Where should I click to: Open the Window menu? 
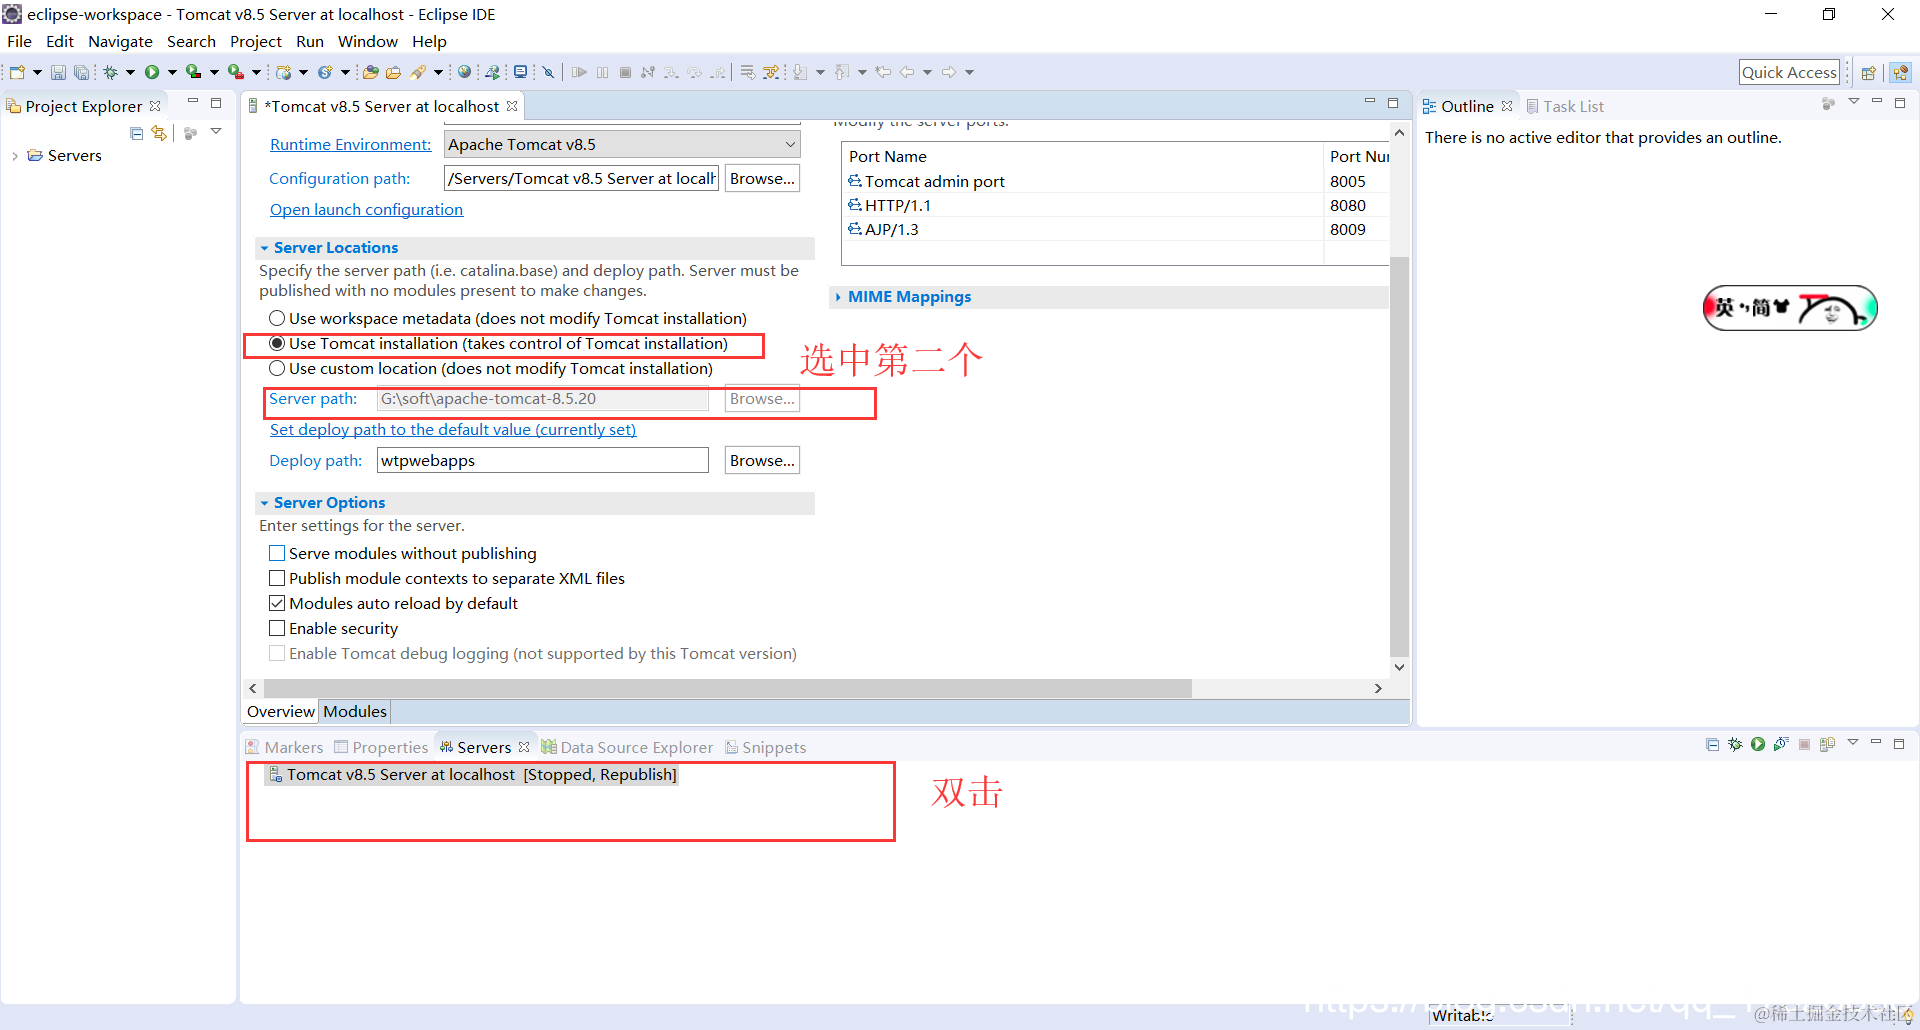[x=367, y=41]
